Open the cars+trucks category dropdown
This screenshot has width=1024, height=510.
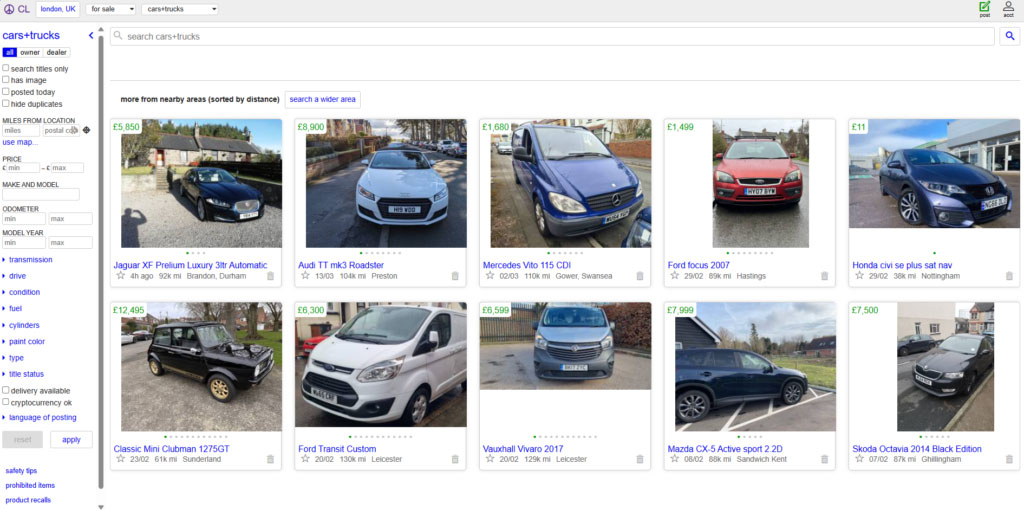[180, 9]
